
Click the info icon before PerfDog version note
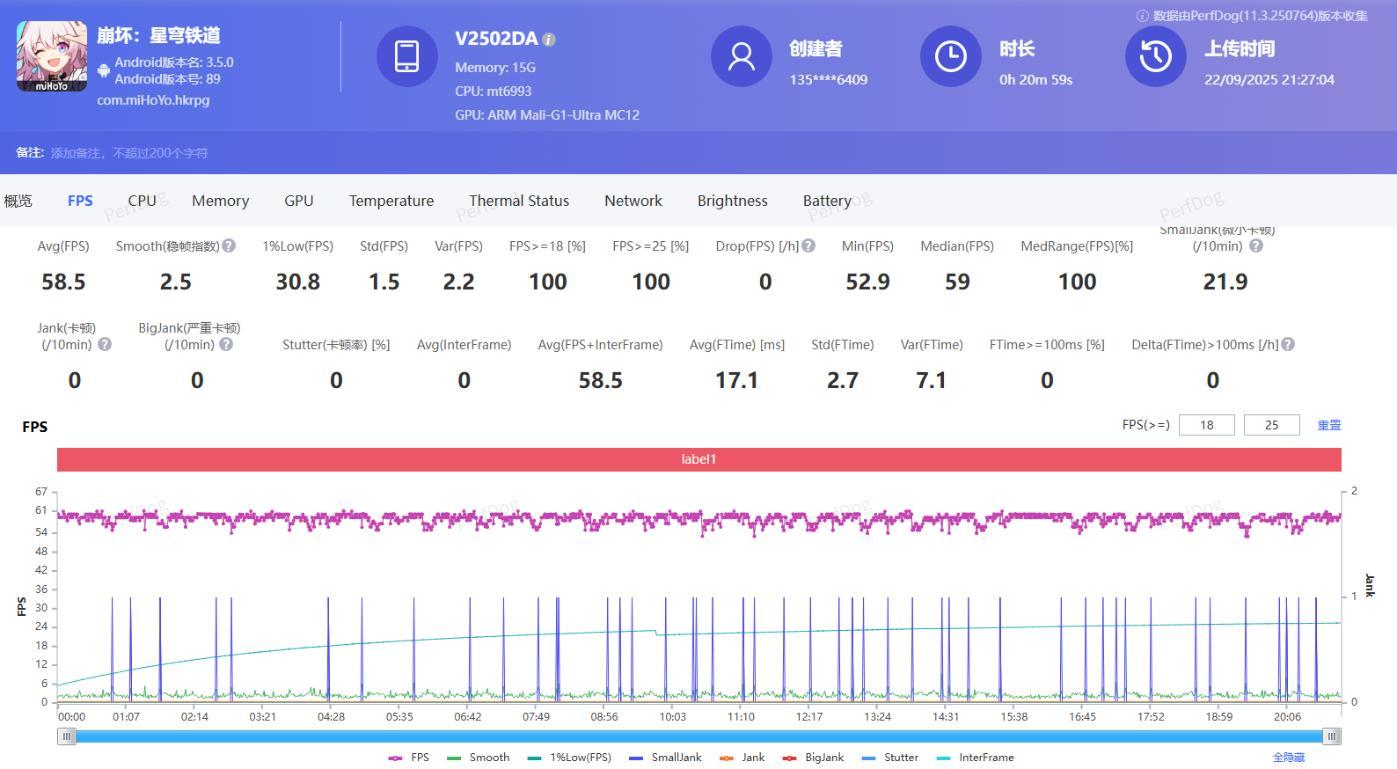tap(1143, 16)
